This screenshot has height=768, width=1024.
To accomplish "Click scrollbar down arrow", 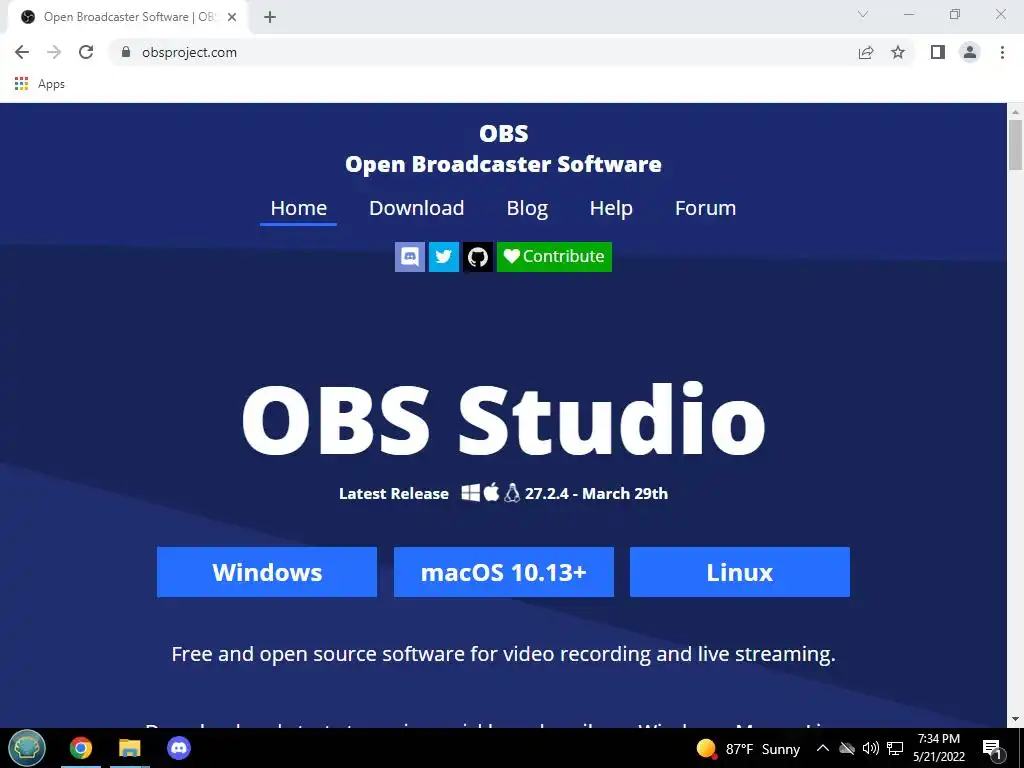I will tap(1016, 720).
